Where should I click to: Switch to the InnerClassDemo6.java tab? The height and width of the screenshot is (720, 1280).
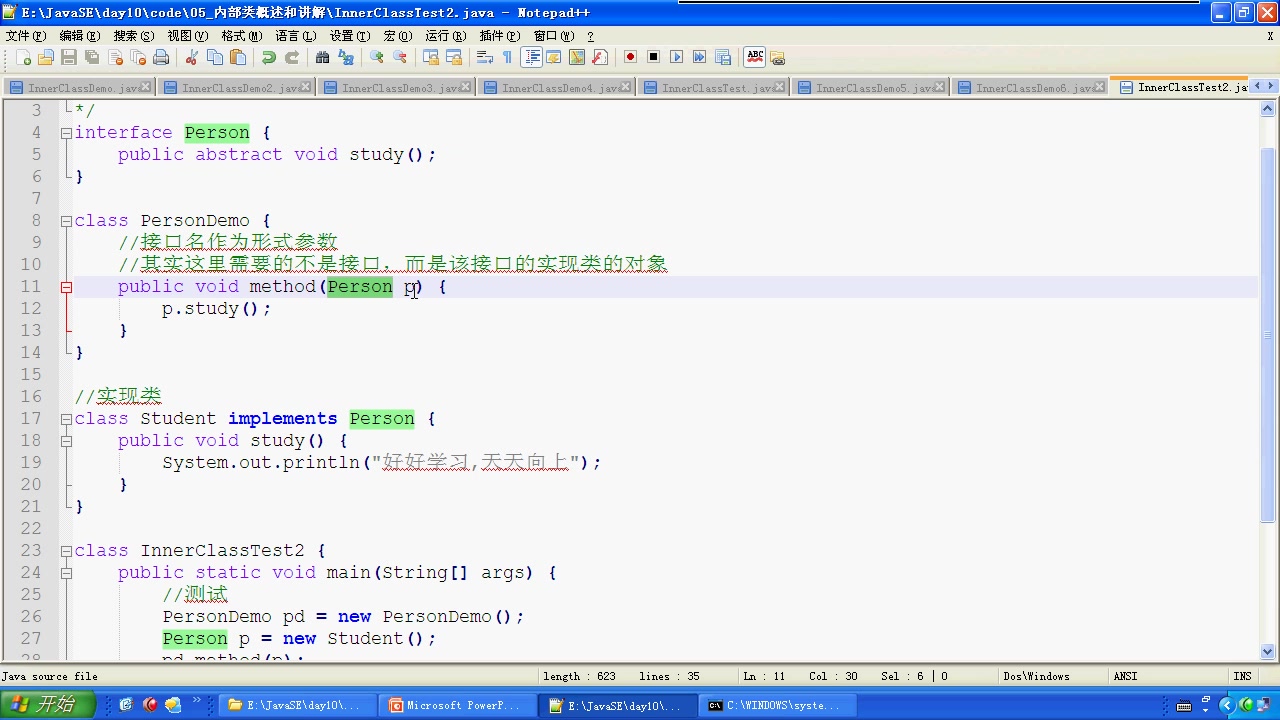coord(1030,87)
